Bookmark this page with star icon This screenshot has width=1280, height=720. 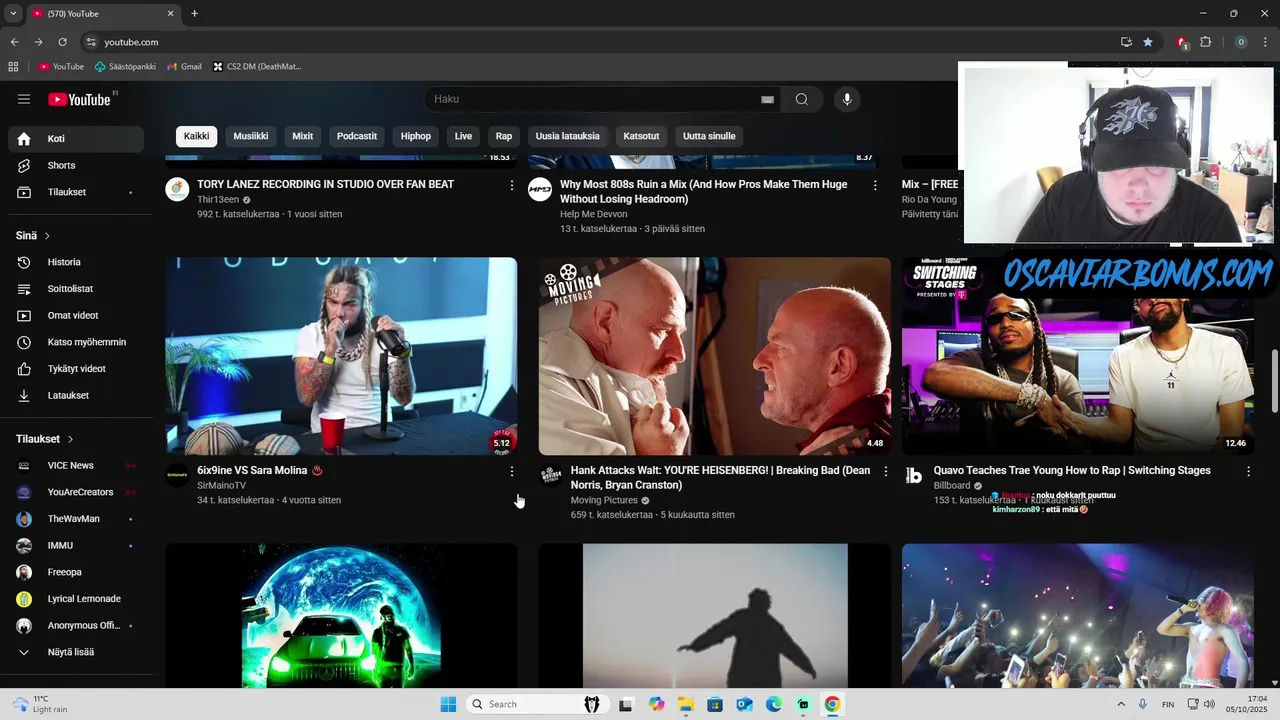1148,42
